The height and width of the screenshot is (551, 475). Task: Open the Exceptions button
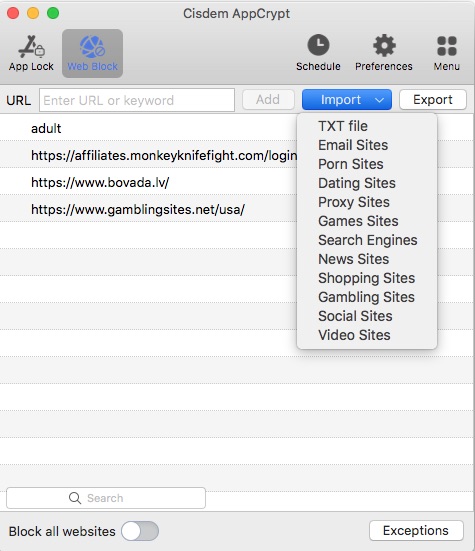(416, 531)
